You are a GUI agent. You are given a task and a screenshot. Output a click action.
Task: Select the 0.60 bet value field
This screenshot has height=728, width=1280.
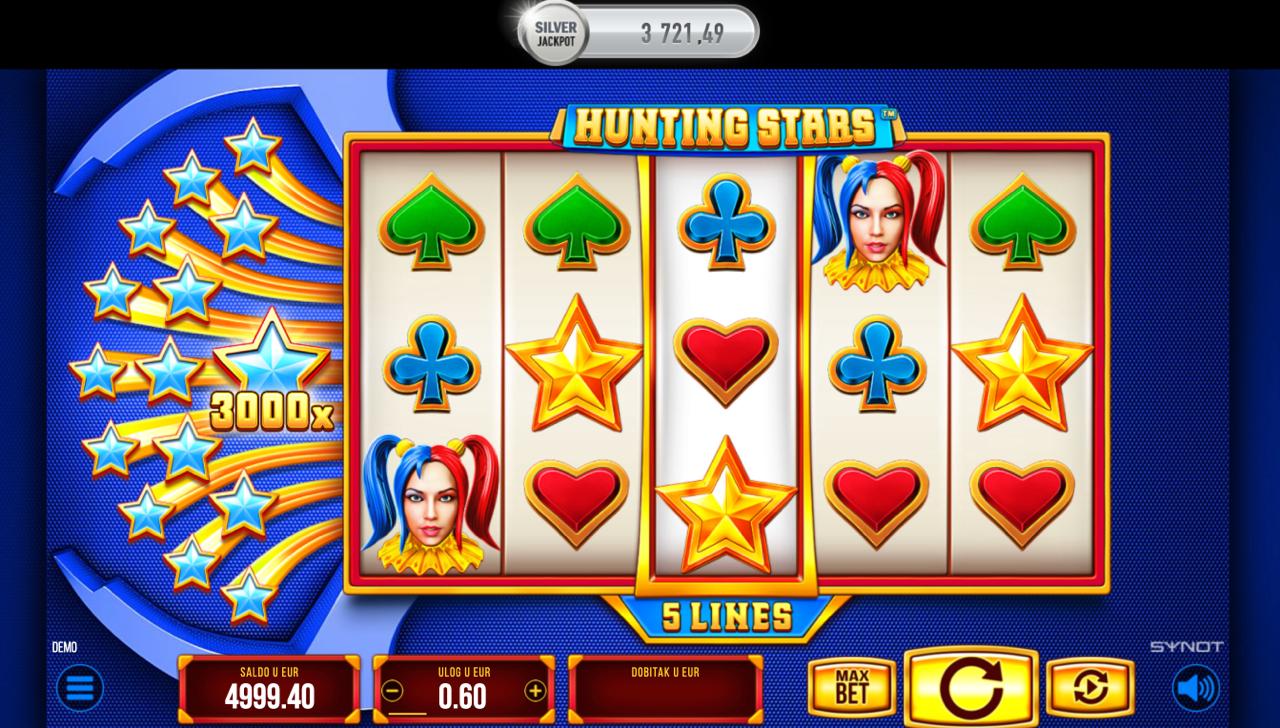pos(463,696)
